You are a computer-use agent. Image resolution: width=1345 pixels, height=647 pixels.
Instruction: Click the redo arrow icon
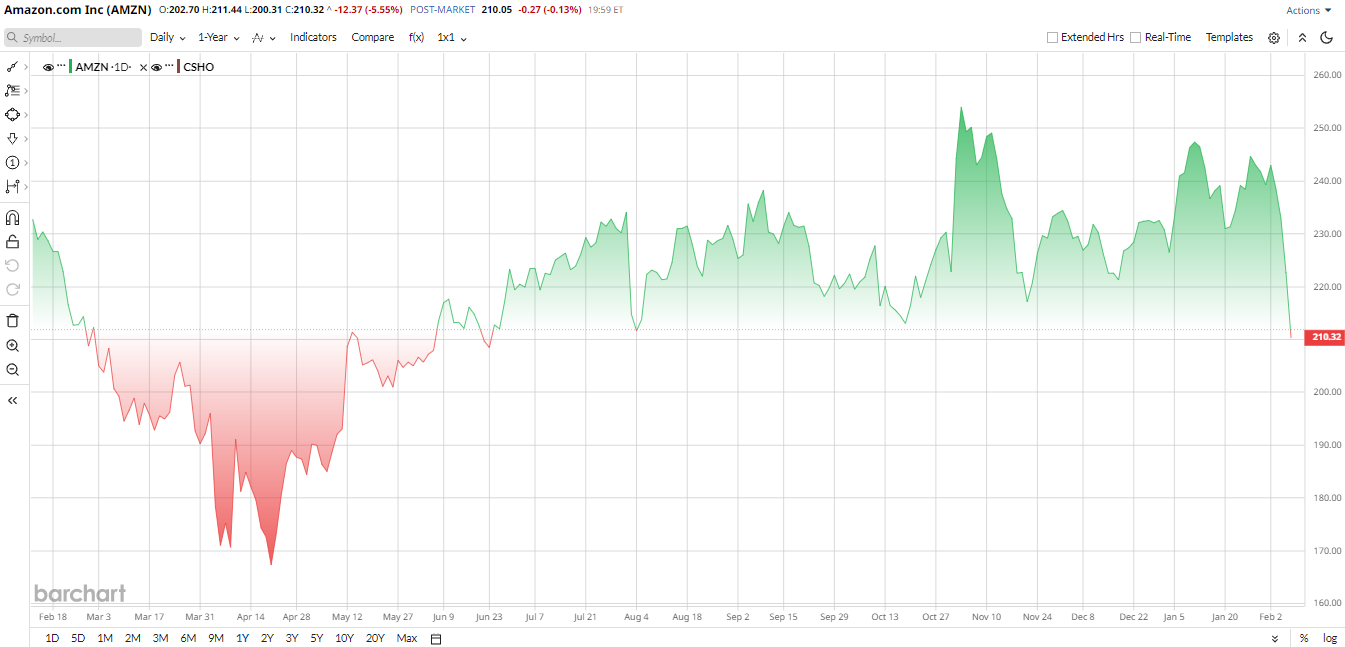(13, 289)
